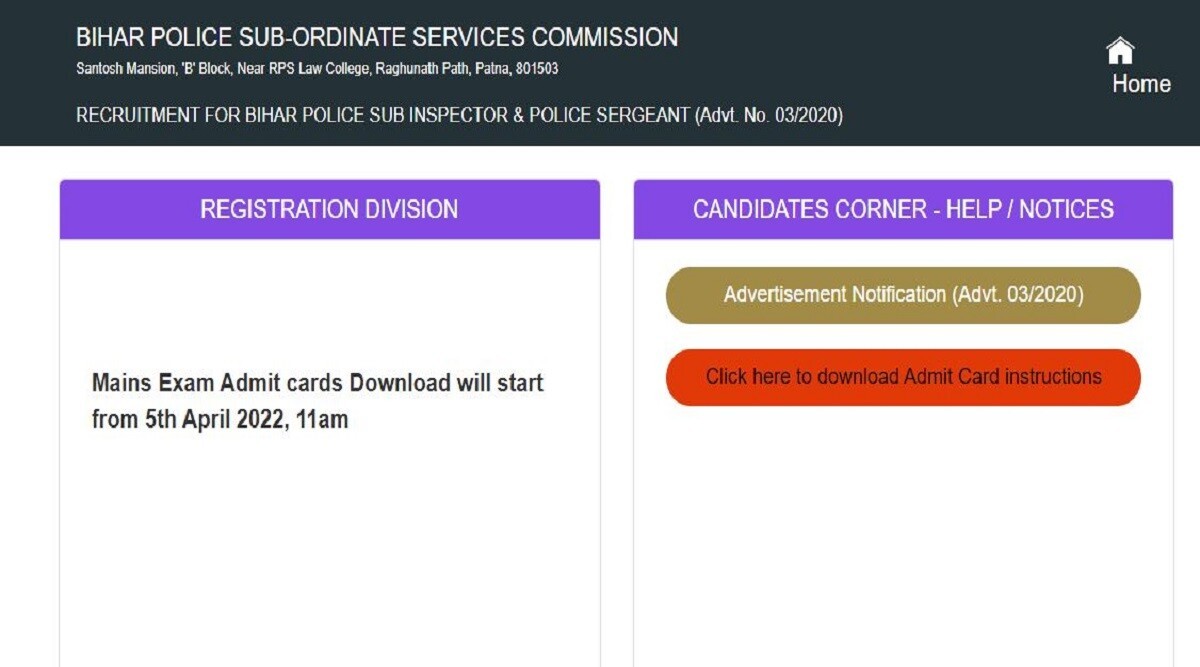Open the Advertisement Notification (Advt. 03/2020) button
The image size is (1200, 667).
pos(903,295)
